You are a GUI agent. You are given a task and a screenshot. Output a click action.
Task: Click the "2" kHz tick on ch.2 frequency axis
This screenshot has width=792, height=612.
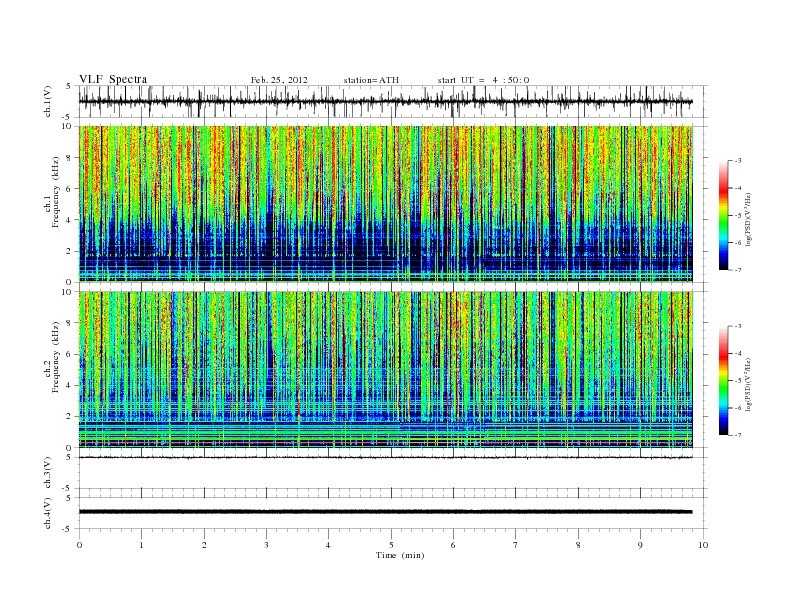(69, 417)
